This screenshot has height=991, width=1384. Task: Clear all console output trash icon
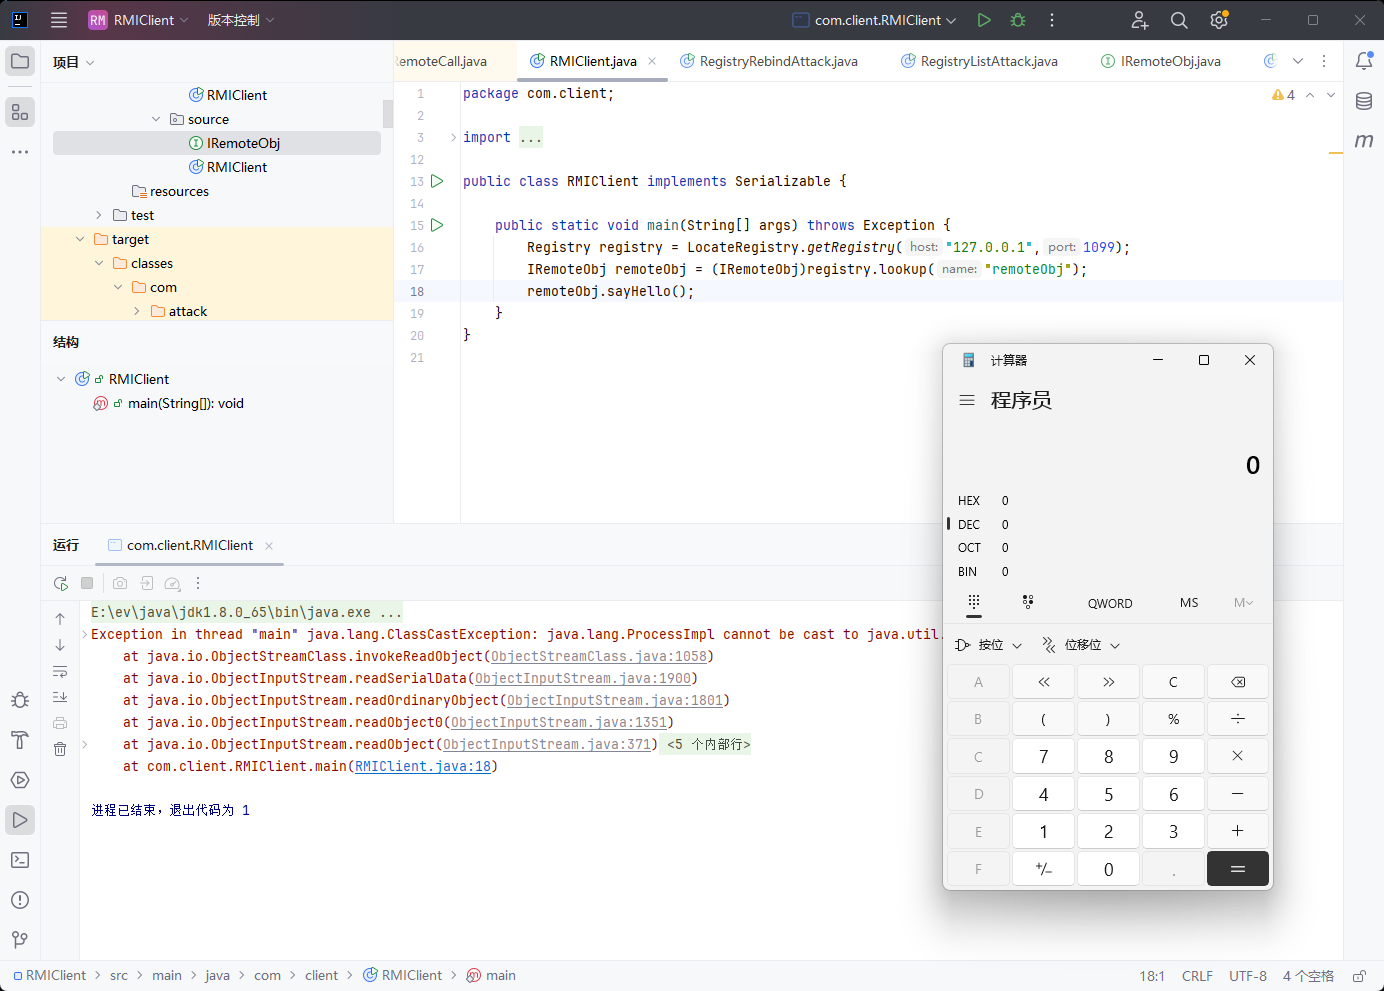[x=60, y=749]
